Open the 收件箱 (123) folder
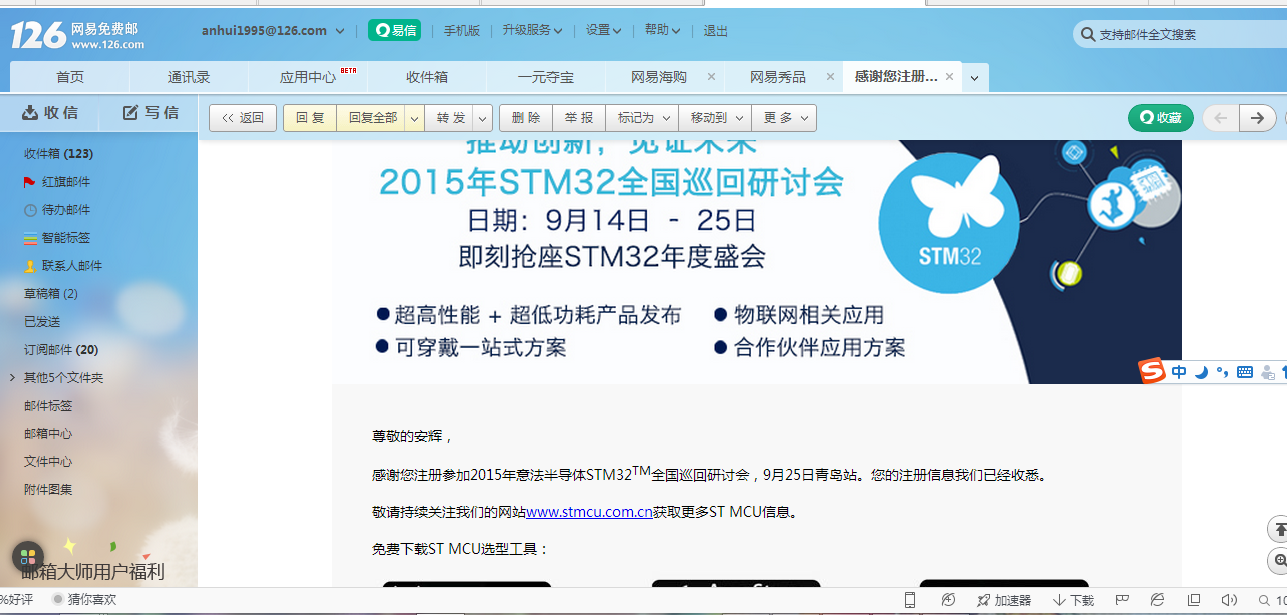The width and height of the screenshot is (1287, 615). (x=58, y=154)
